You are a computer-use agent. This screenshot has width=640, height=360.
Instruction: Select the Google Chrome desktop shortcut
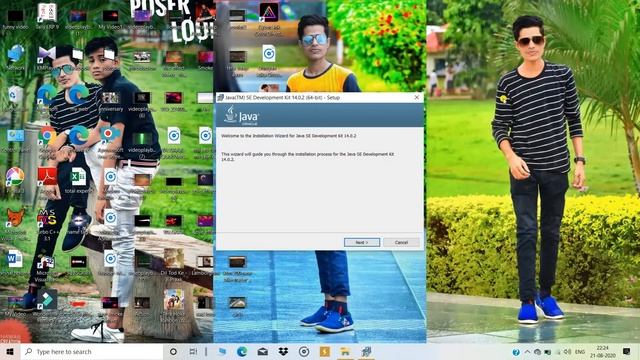[x=47, y=140]
